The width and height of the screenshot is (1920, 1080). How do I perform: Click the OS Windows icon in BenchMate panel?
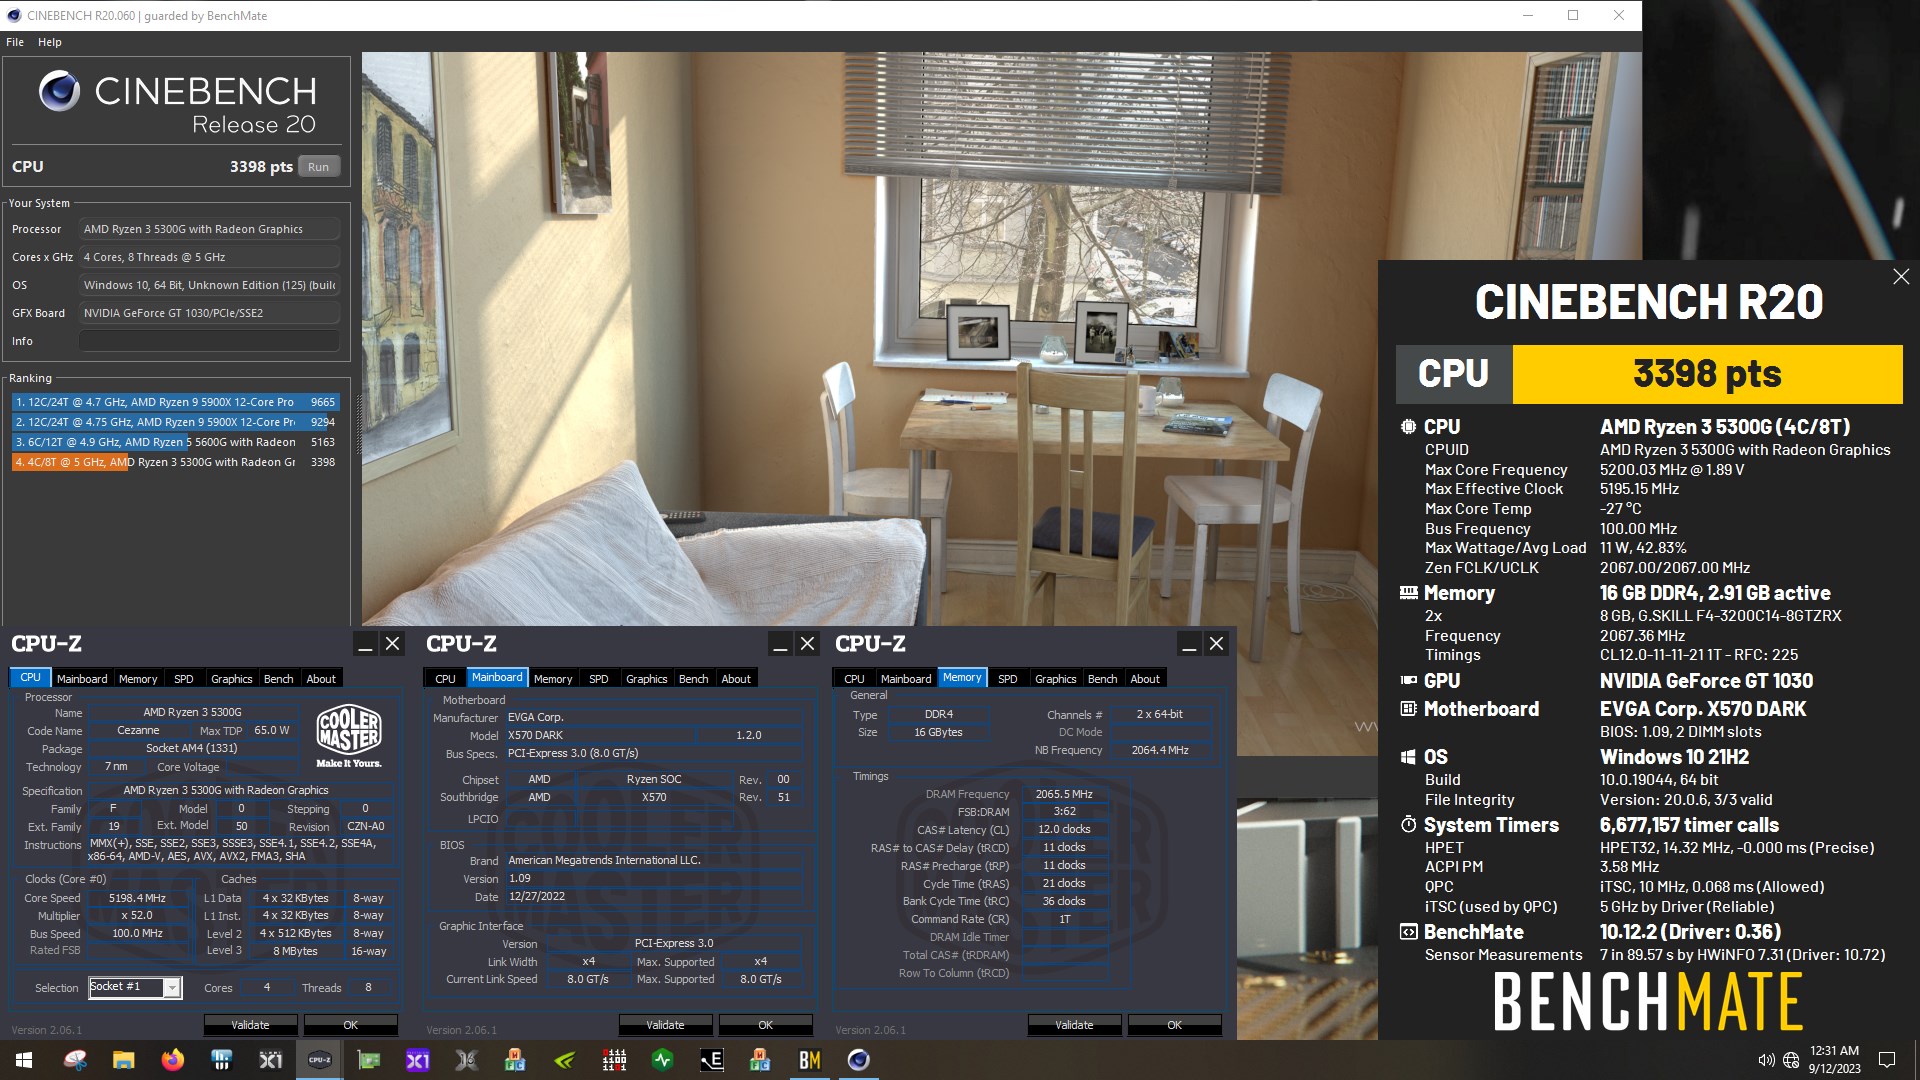1408,757
